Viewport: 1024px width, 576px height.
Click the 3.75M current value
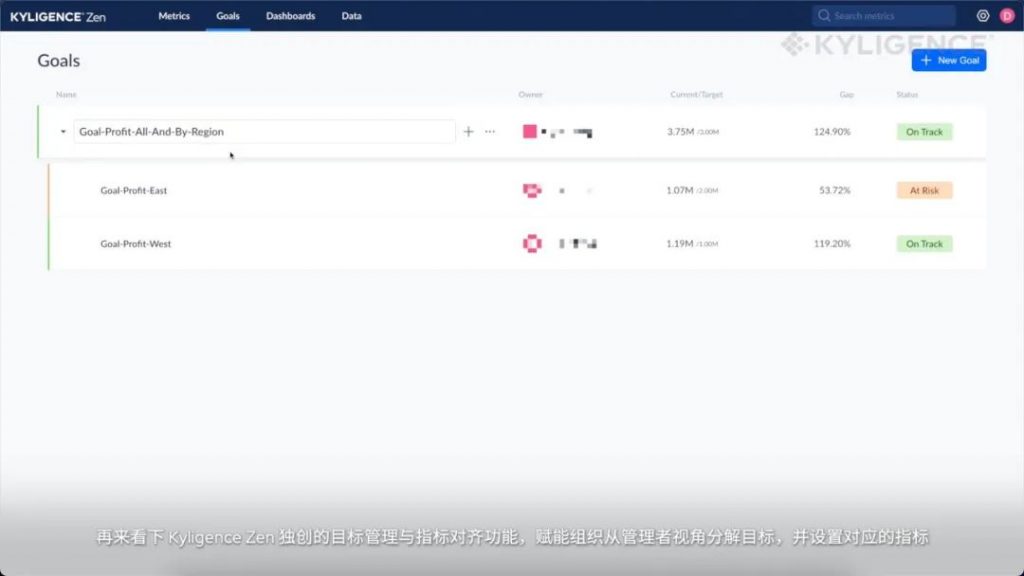(x=680, y=131)
